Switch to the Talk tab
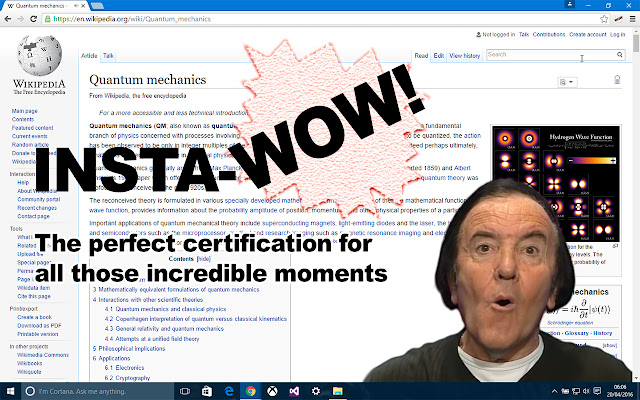The height and width of the screenshot is (400, 640). pos(108,56)
